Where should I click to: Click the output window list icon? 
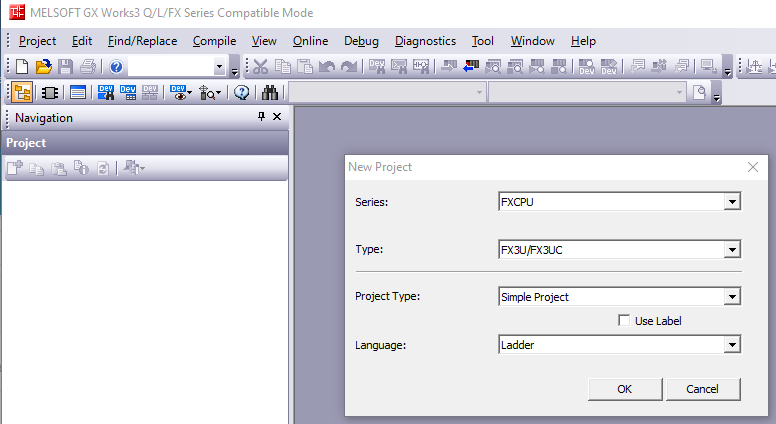point(78,93)
